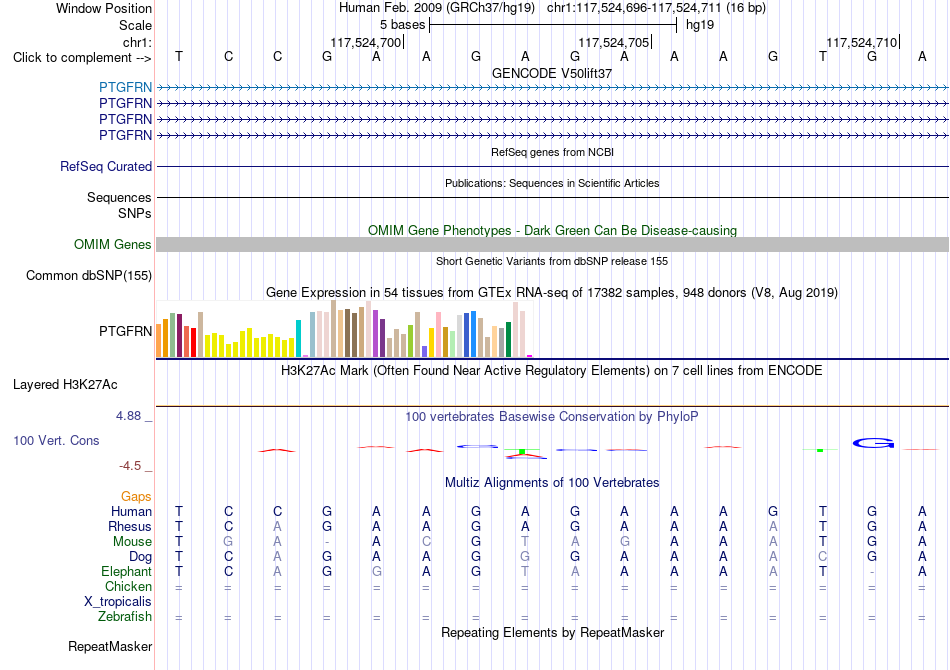Select the Dog alignment row label

click(140, 557)
